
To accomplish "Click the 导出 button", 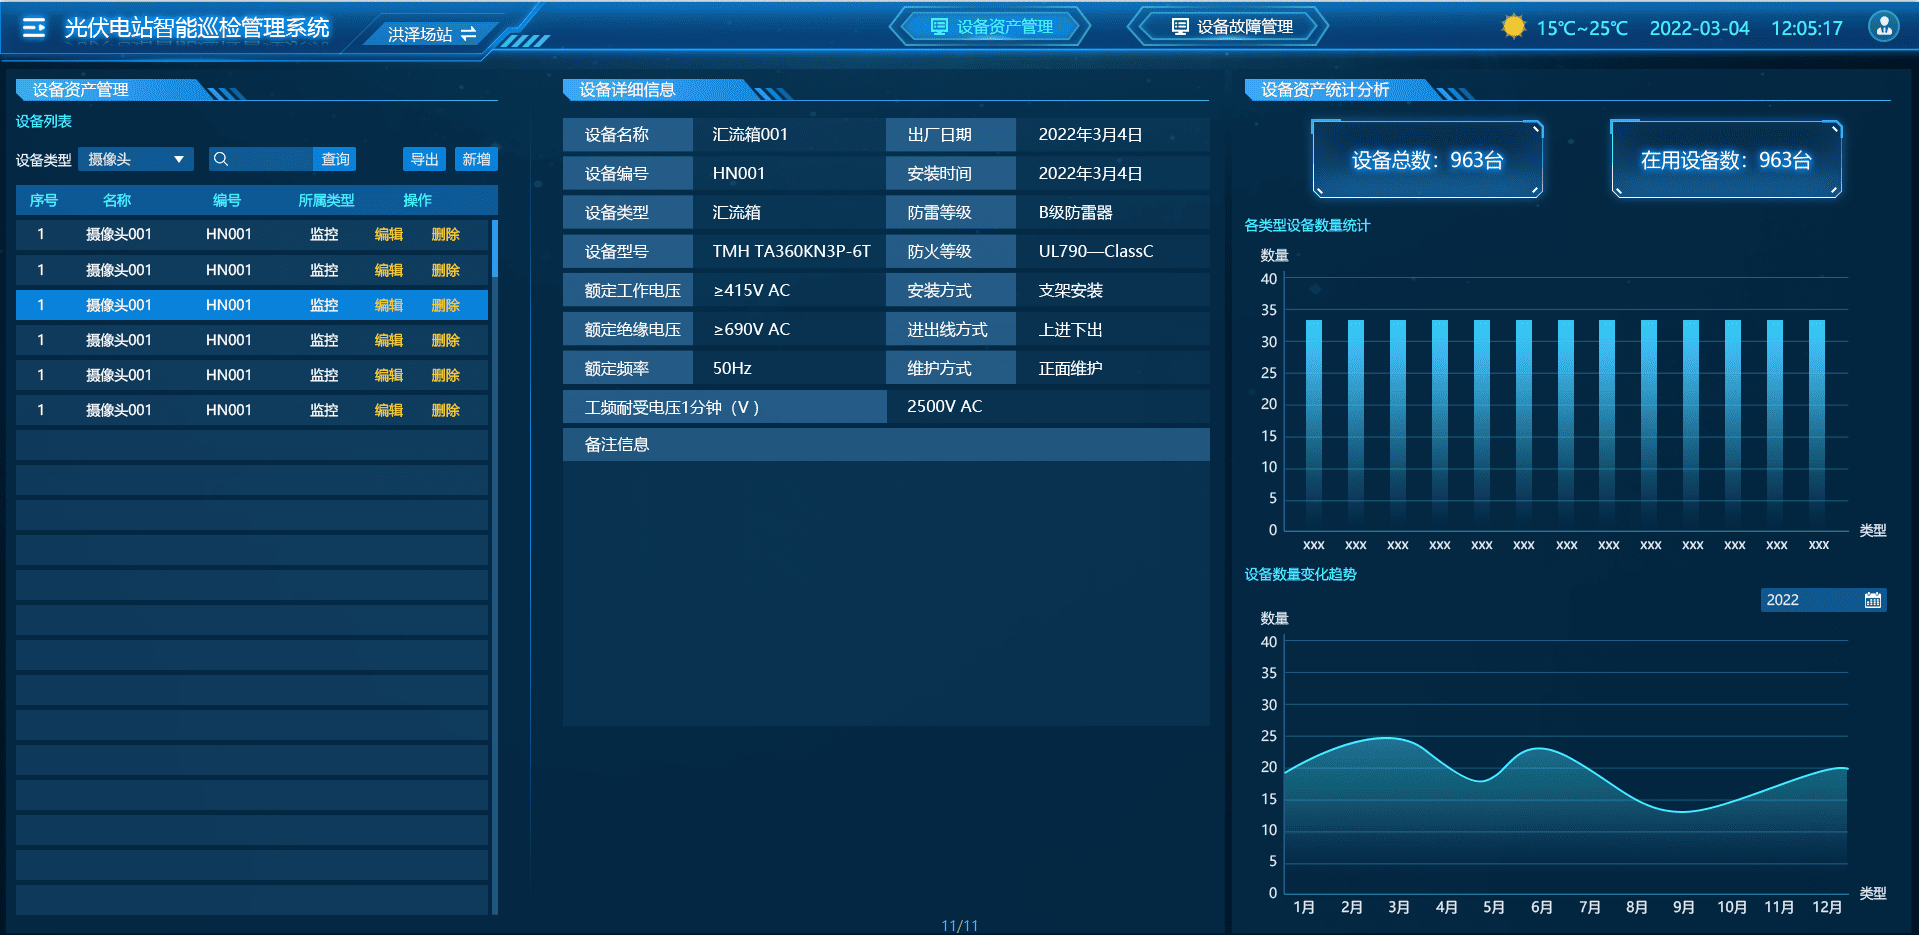I will pyautogui.click(x=425, y=159).
